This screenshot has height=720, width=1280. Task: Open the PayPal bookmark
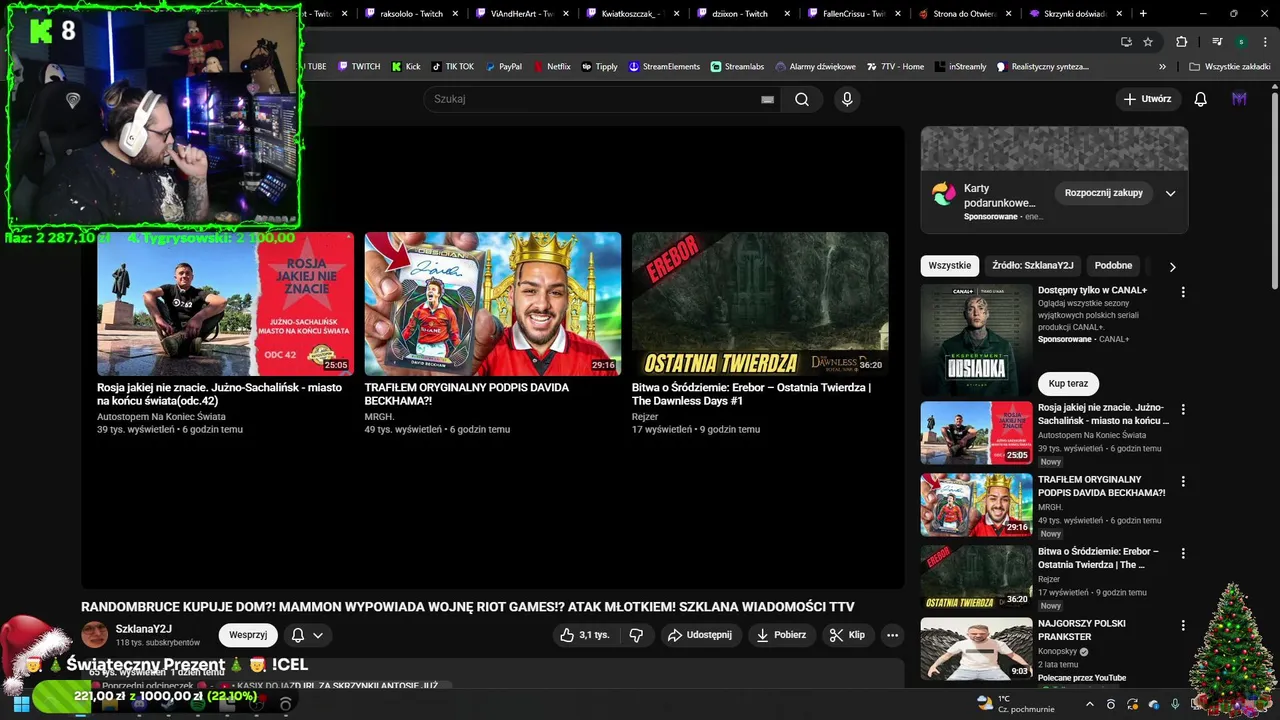(x=503, y=66)
